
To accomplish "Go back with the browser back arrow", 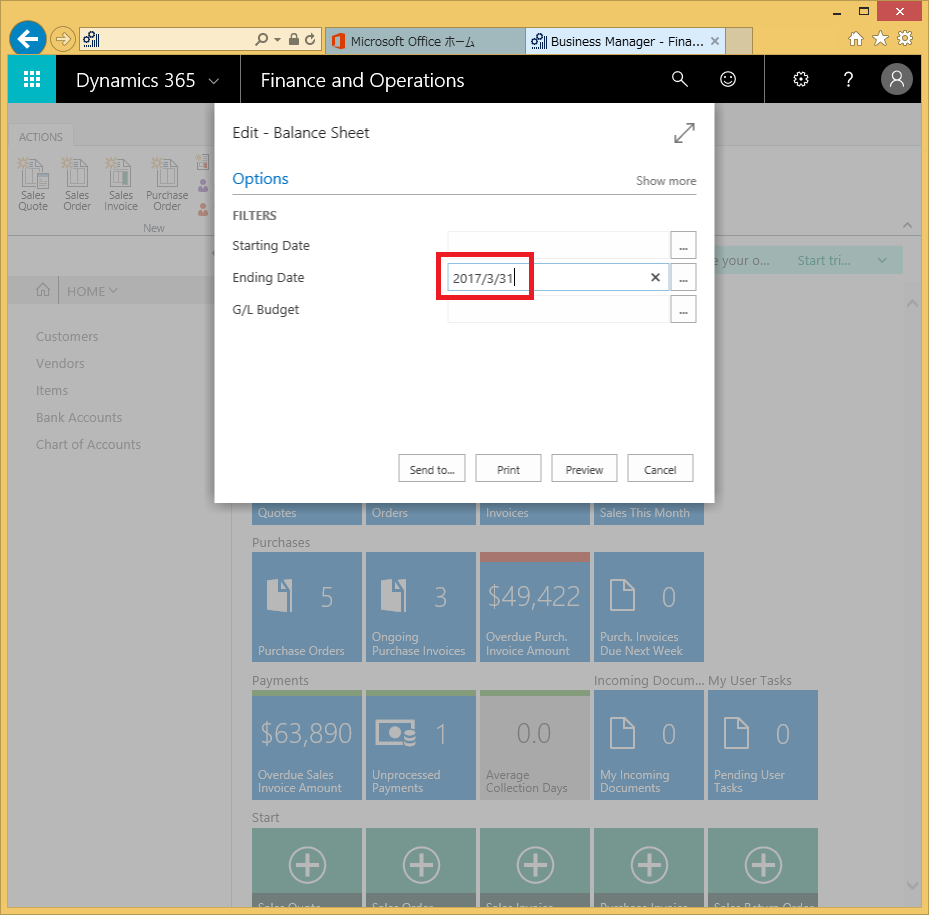I will (28, 39).
